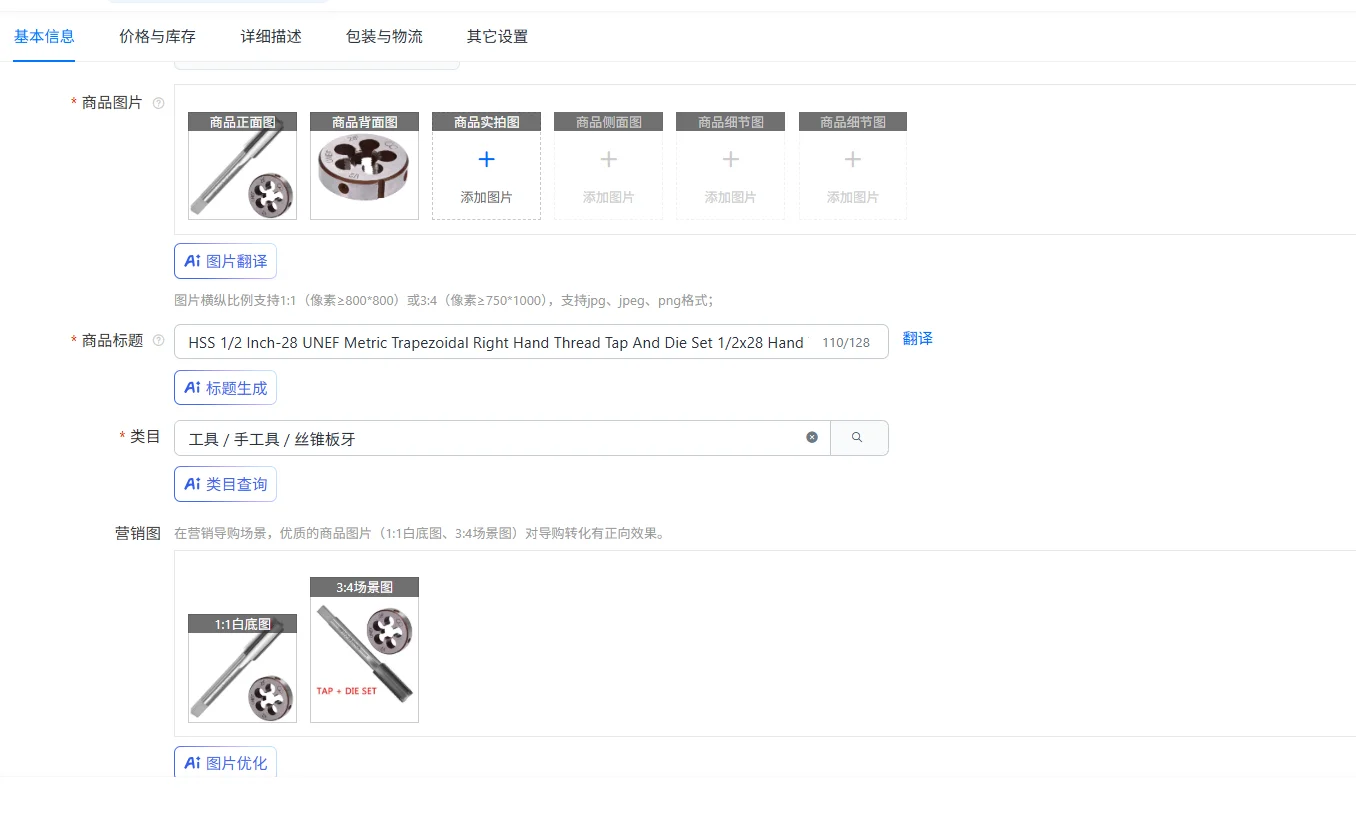Click the help icon beside 商品图片 label

[158, 103]
